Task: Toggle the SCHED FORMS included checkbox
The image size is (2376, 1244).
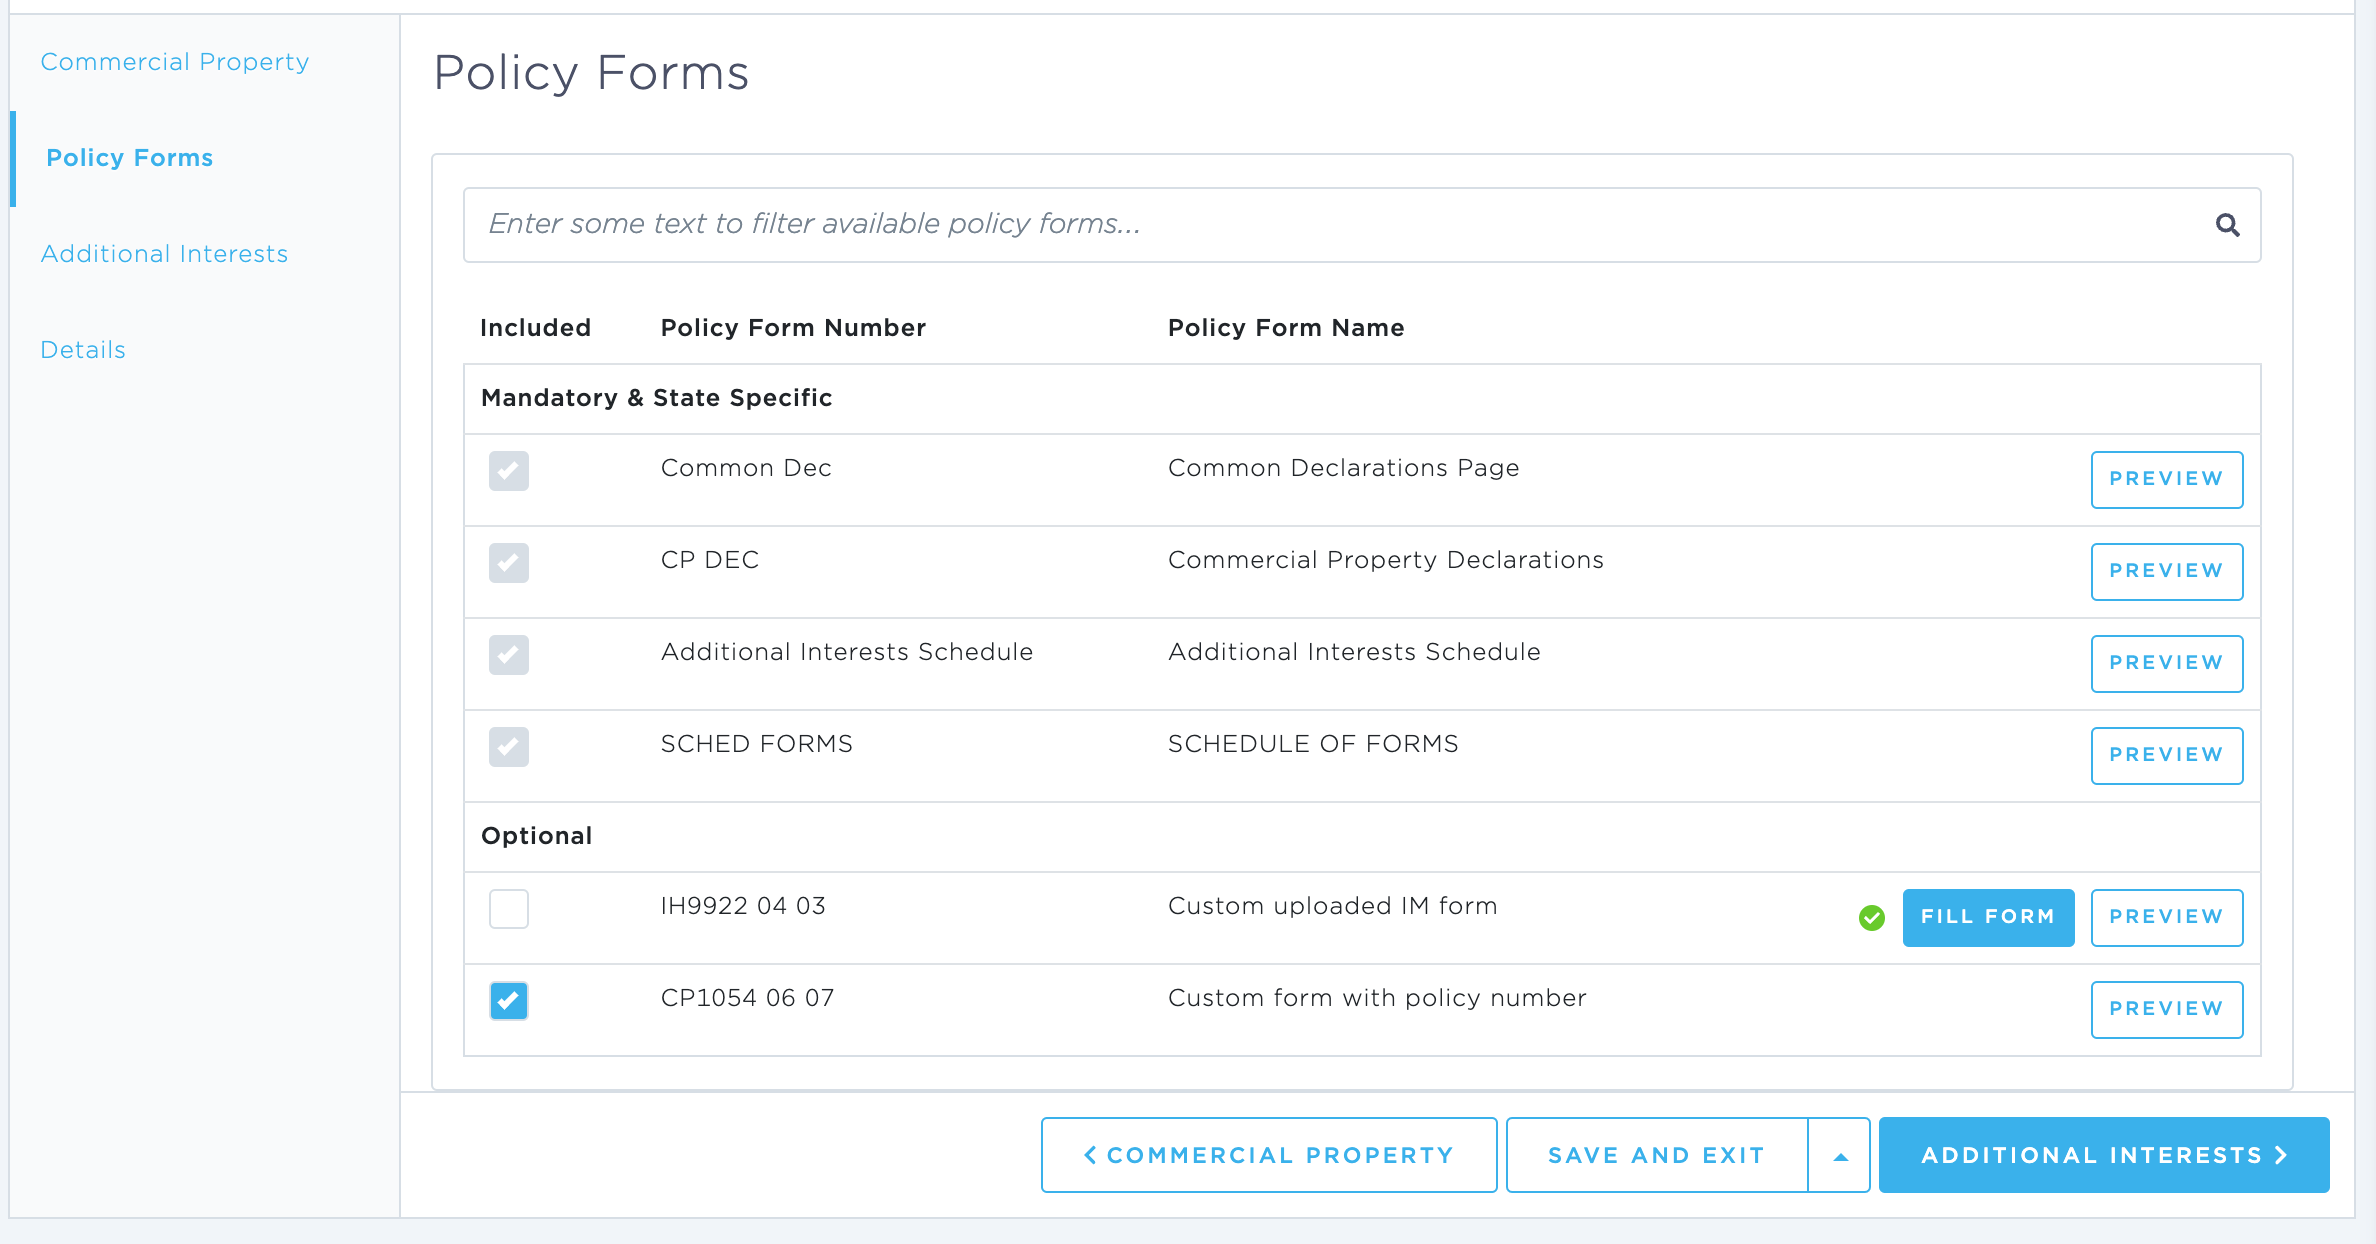Action: click(x=509, y=747)
